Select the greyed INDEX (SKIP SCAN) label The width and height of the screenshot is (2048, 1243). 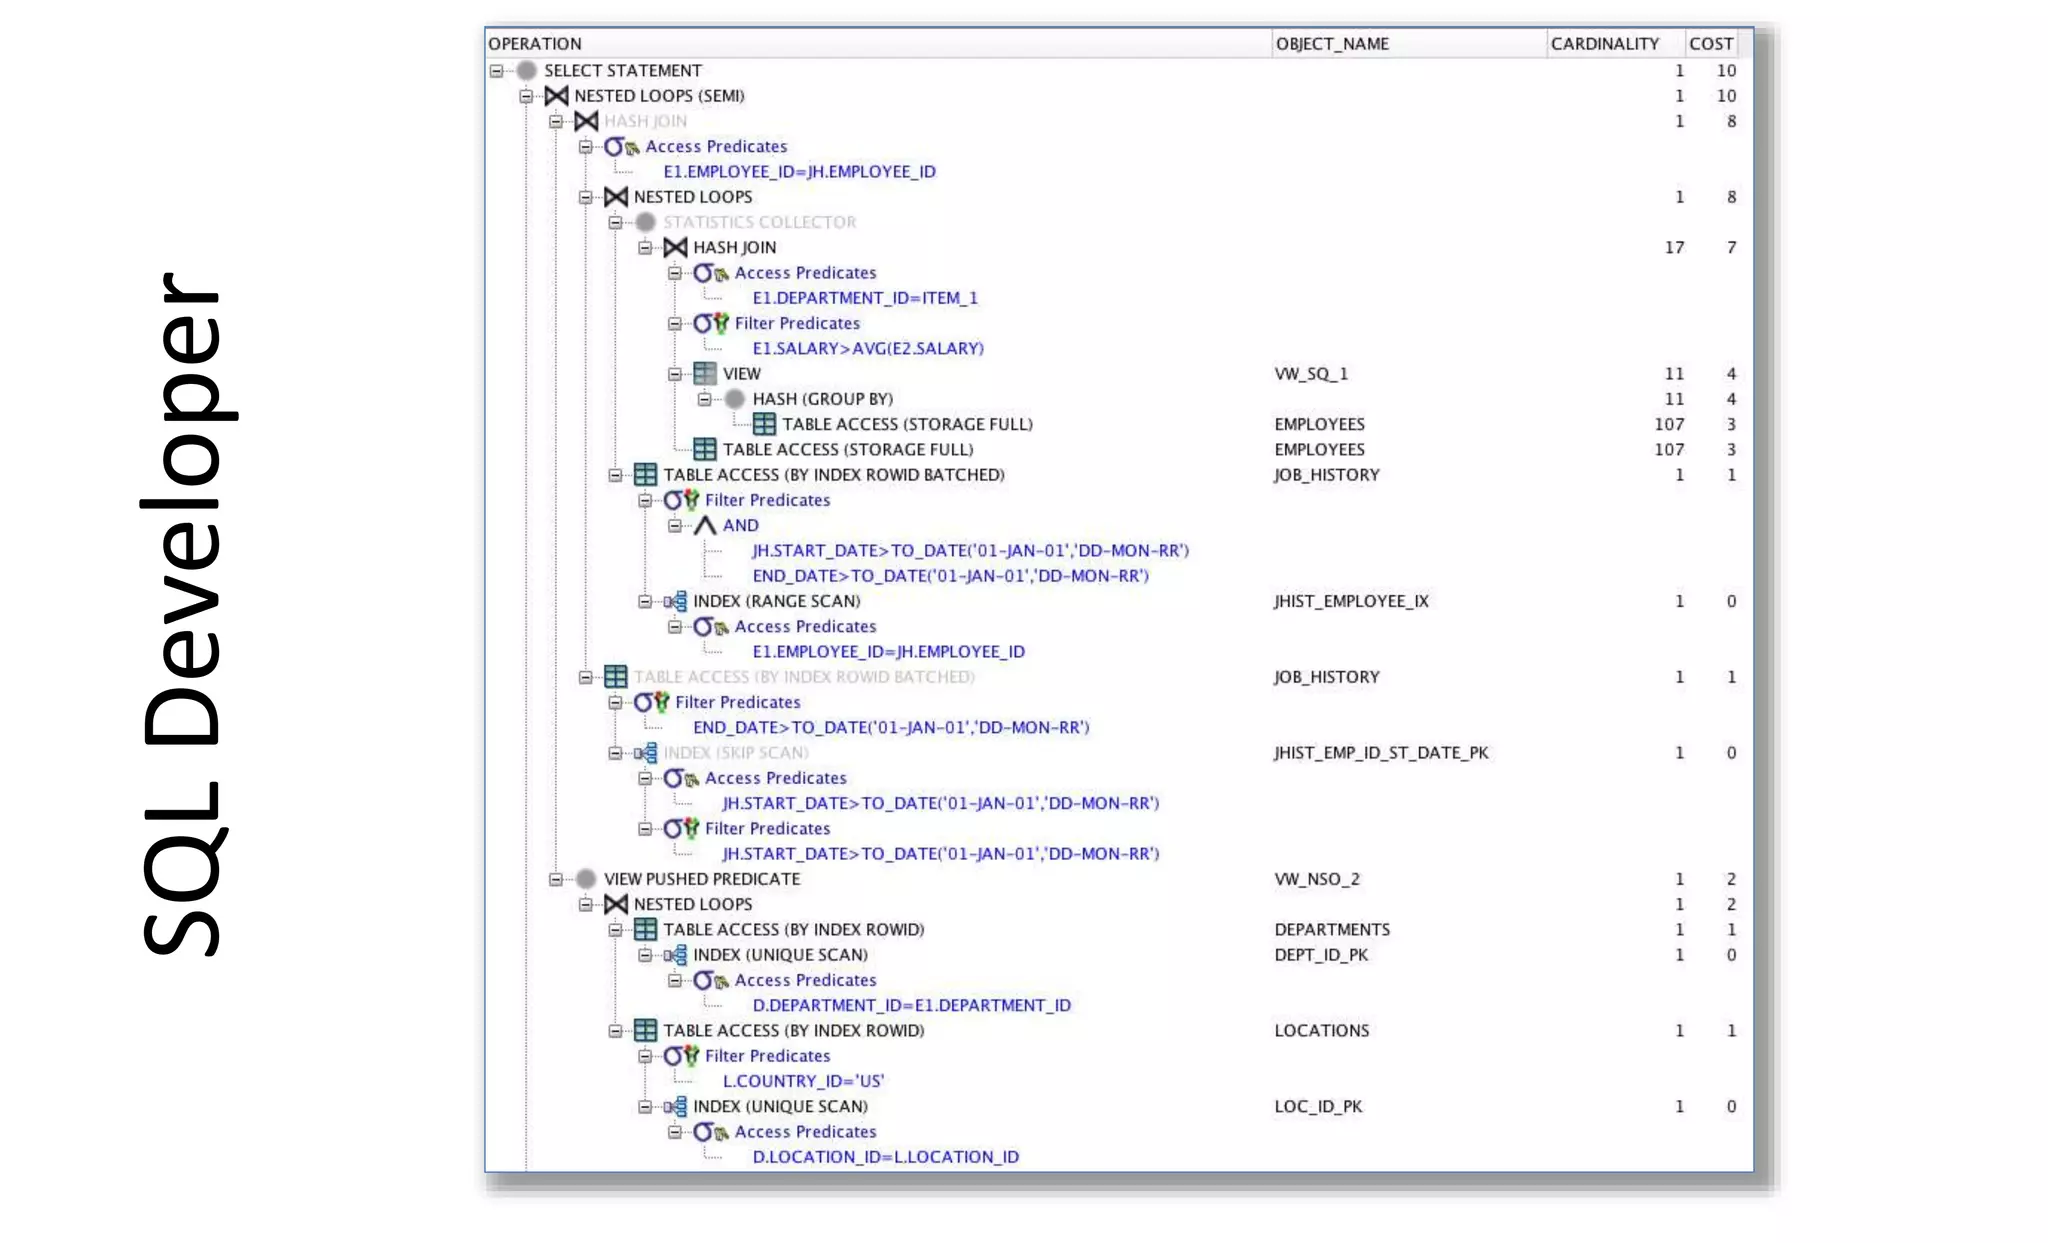[736, 753]
